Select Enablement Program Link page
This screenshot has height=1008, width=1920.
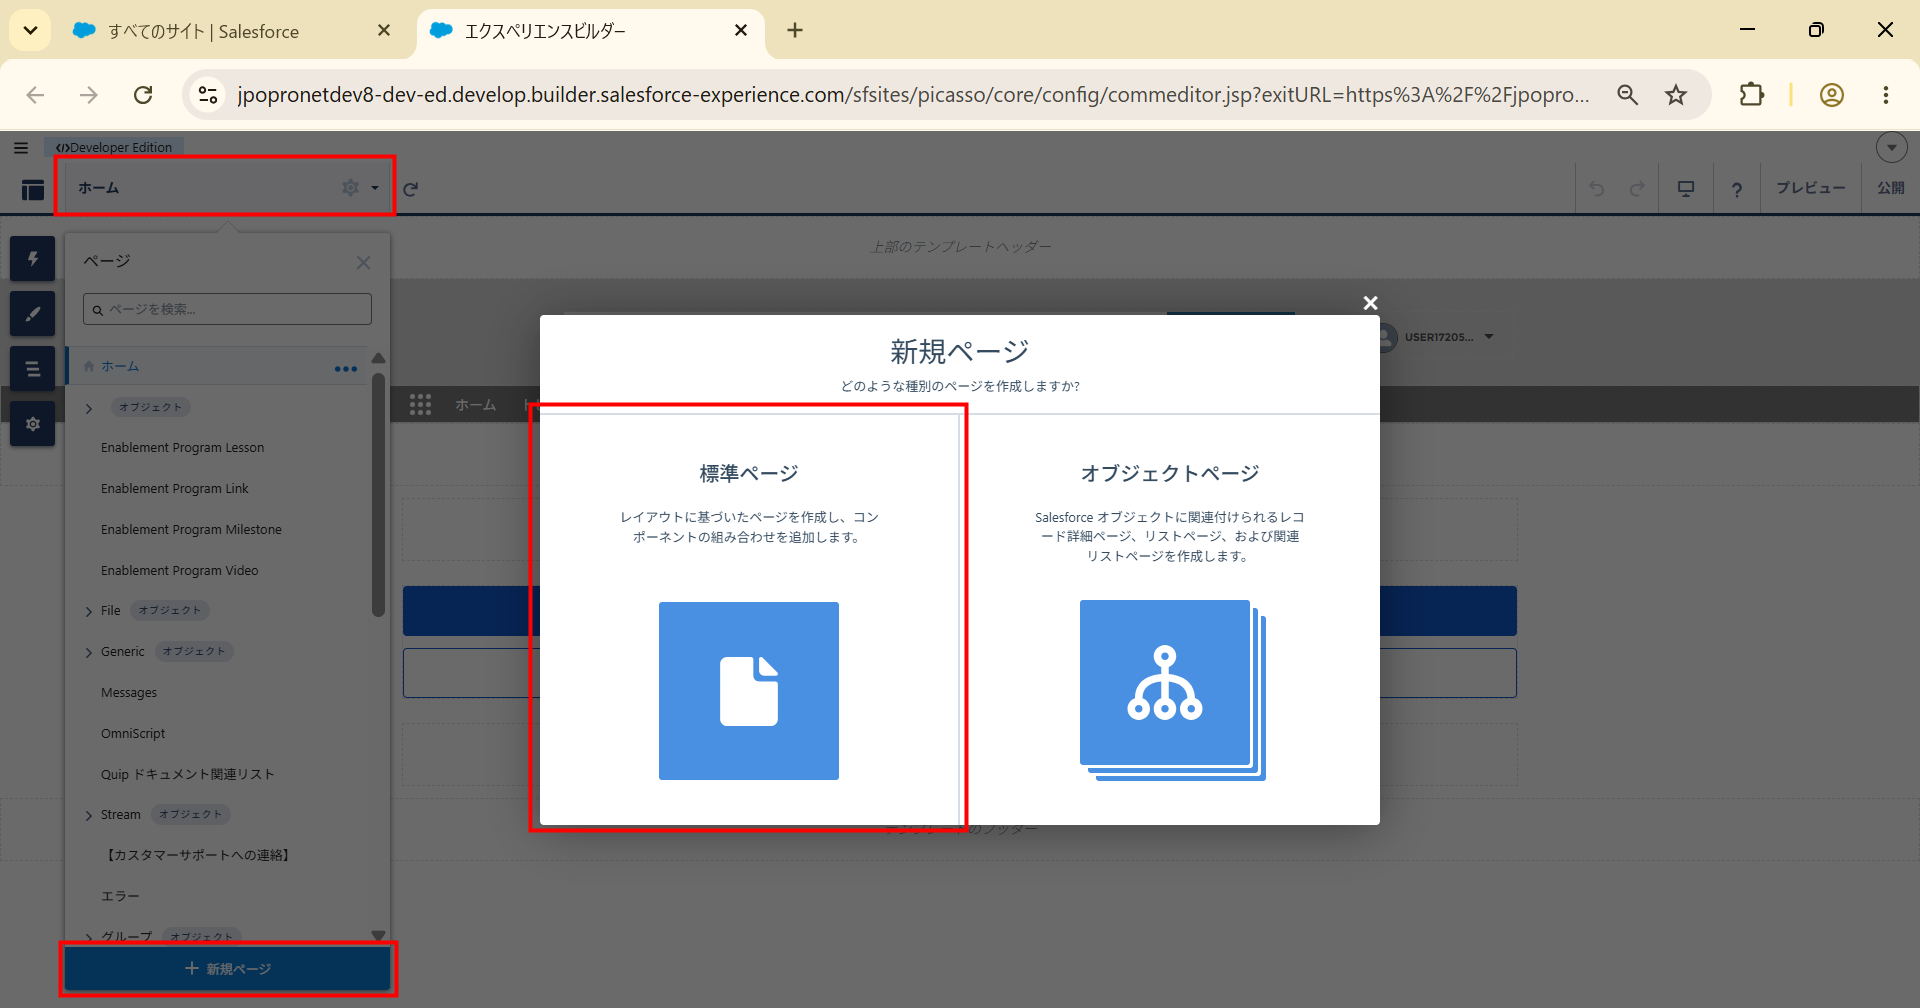click(174, 489)
